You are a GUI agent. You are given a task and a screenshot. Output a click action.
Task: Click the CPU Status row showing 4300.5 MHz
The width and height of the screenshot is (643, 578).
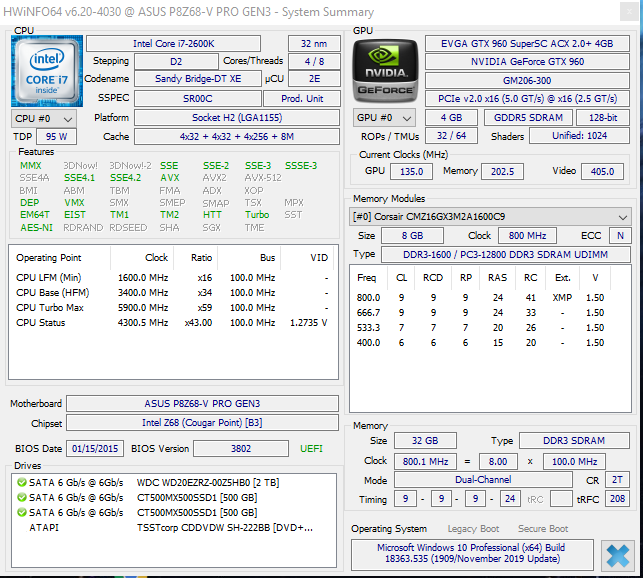tap(172, 323)
